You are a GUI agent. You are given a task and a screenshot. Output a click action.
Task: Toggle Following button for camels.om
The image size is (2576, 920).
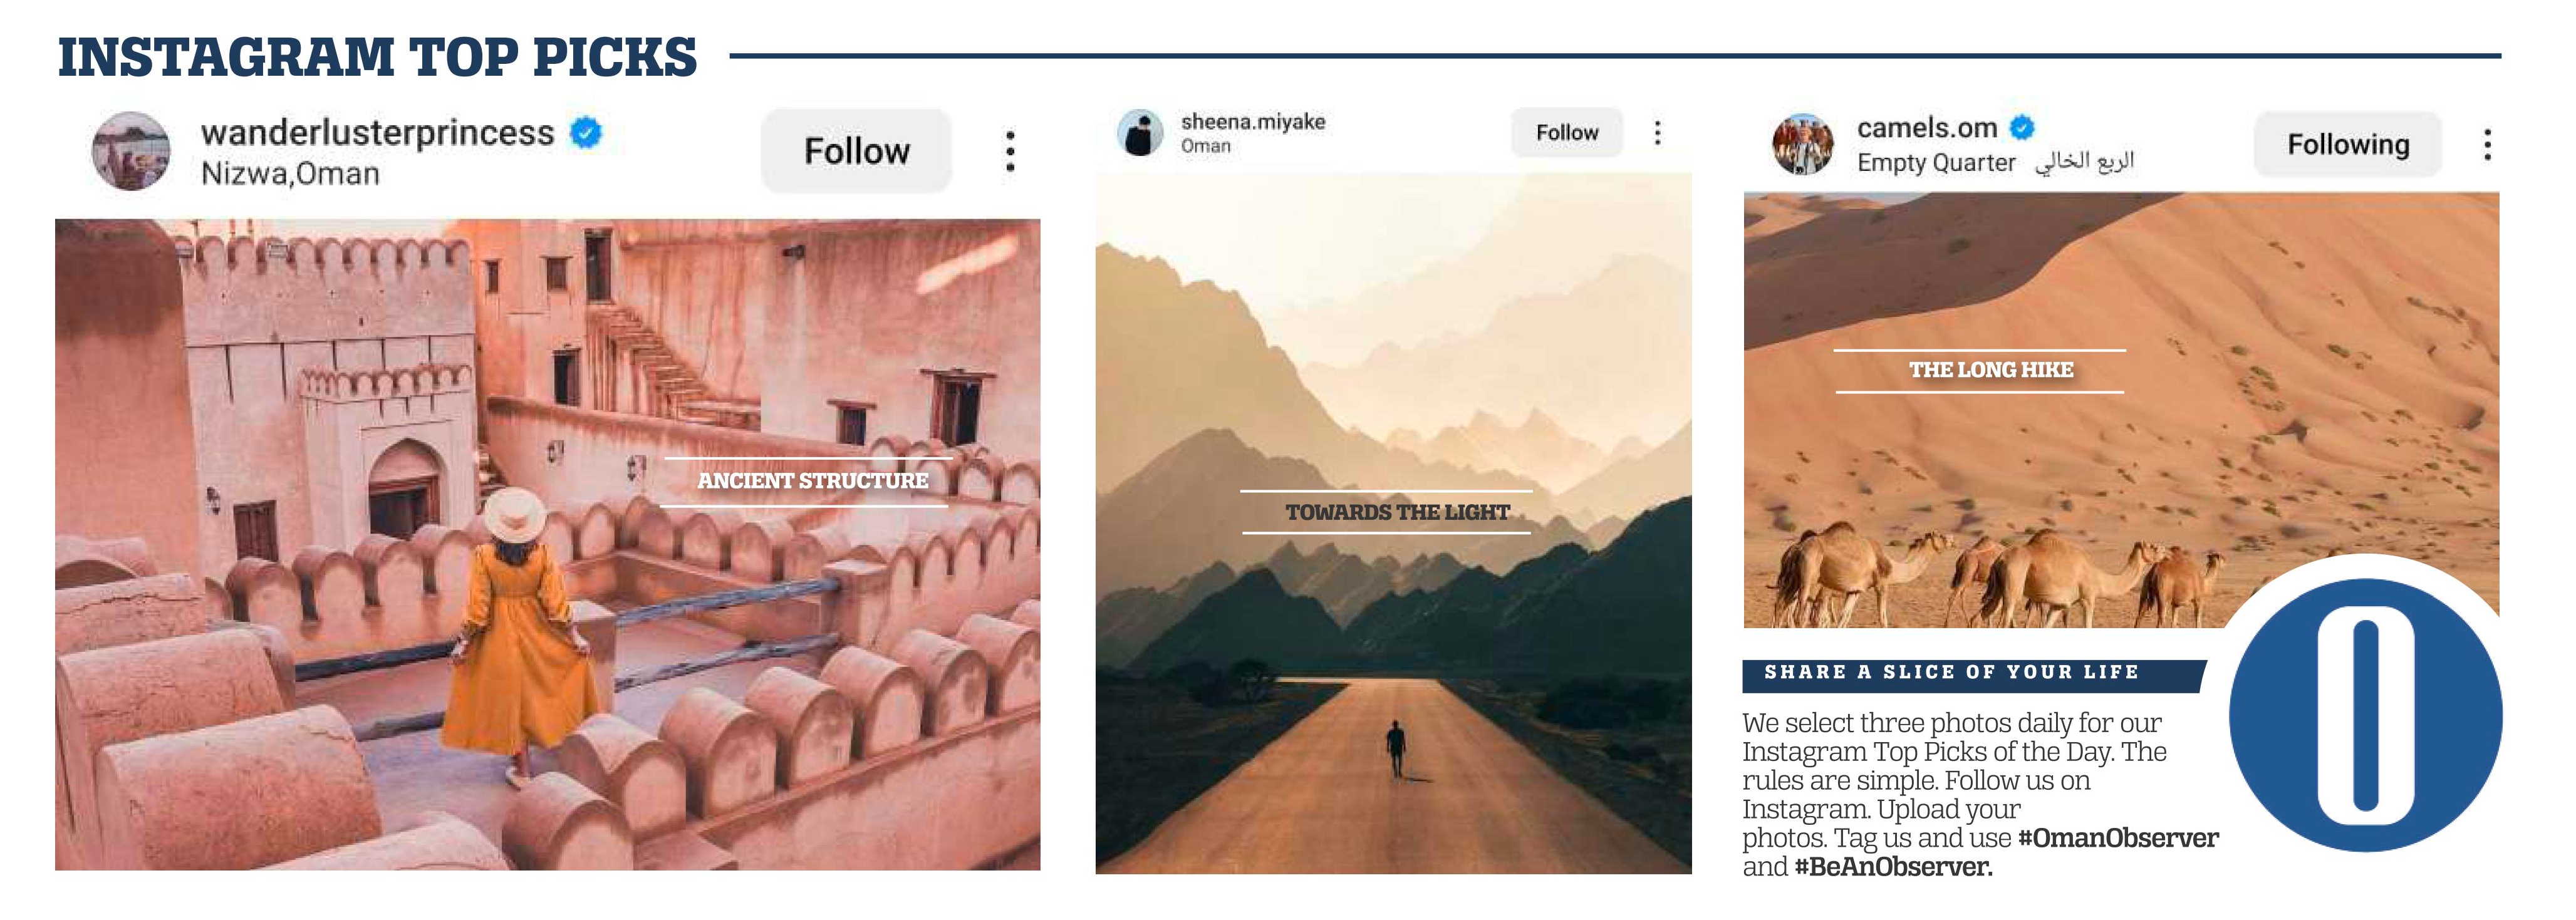click(x=2348, y=145)
